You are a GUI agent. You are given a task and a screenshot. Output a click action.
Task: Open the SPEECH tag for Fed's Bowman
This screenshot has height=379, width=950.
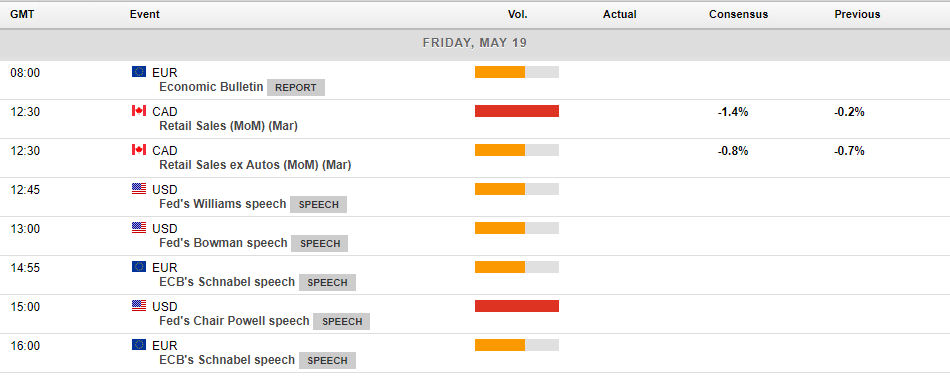point(320,243)
